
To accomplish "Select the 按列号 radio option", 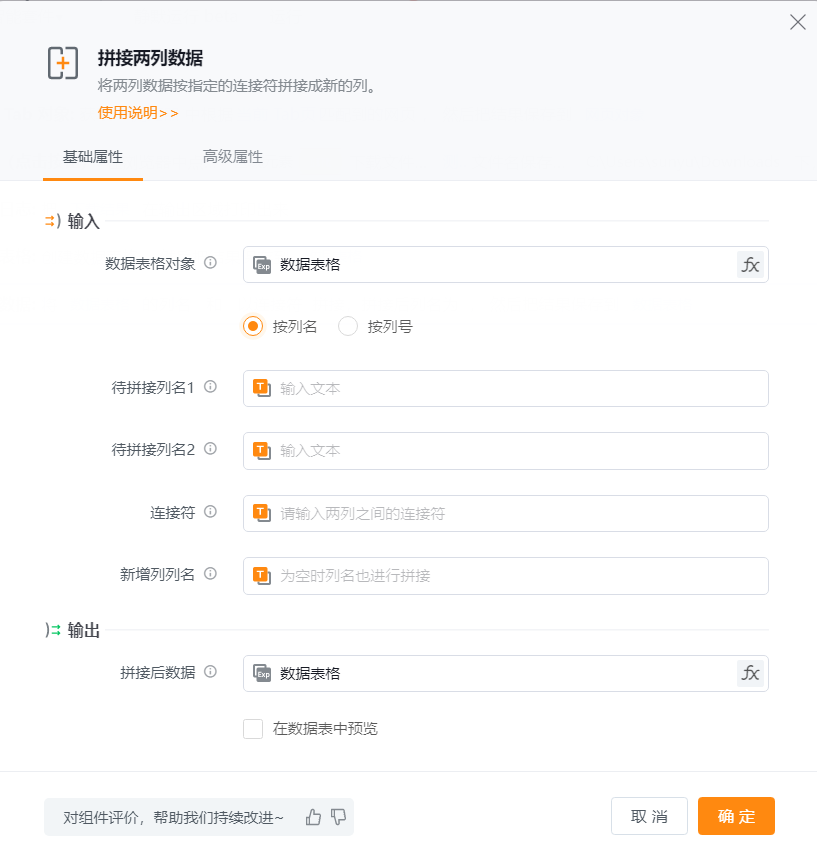I will pyautogui.click(x=348, y=326).
